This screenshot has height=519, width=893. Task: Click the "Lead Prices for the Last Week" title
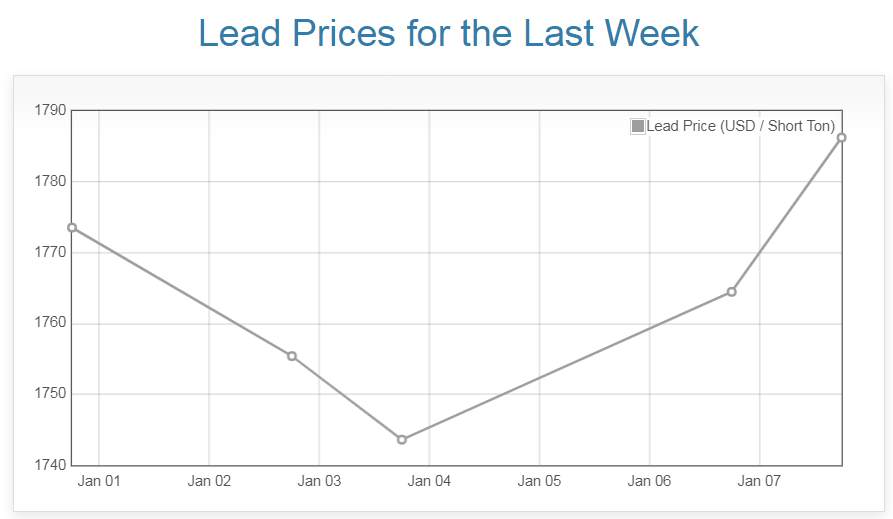(x=448, y=34)
